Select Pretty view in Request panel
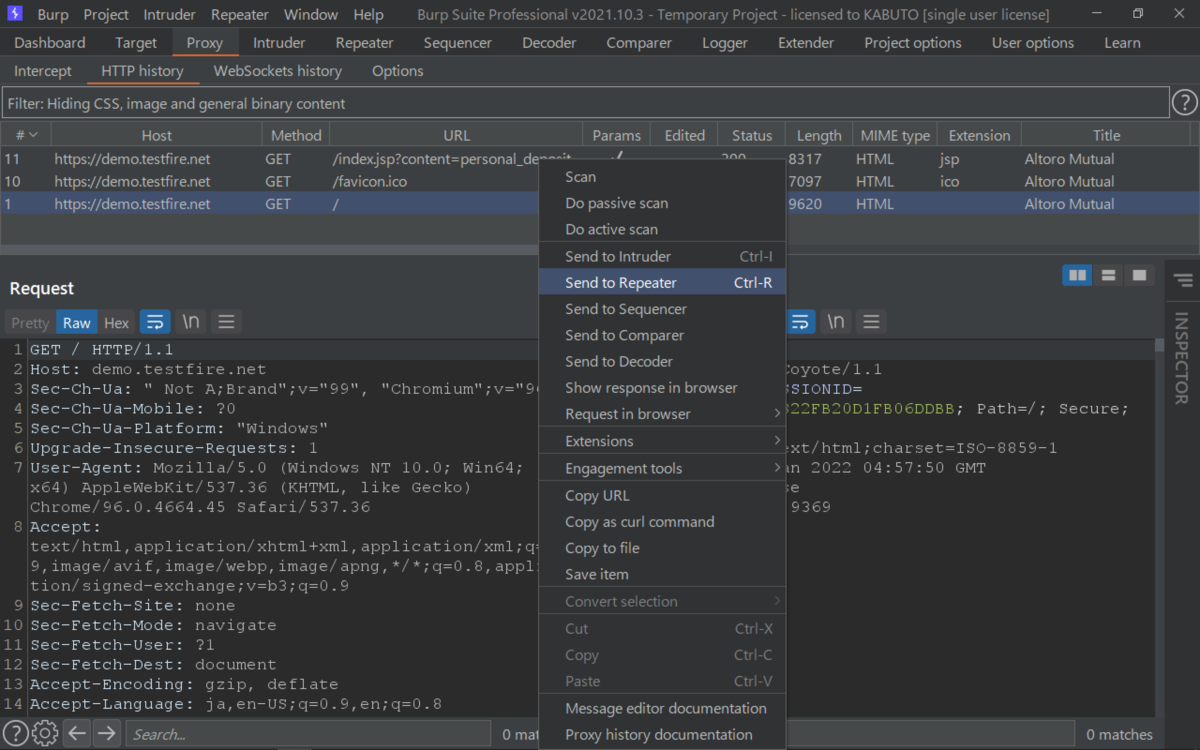Image resolution: width=1200 pixels, height=750 pixels. [30, 322]
